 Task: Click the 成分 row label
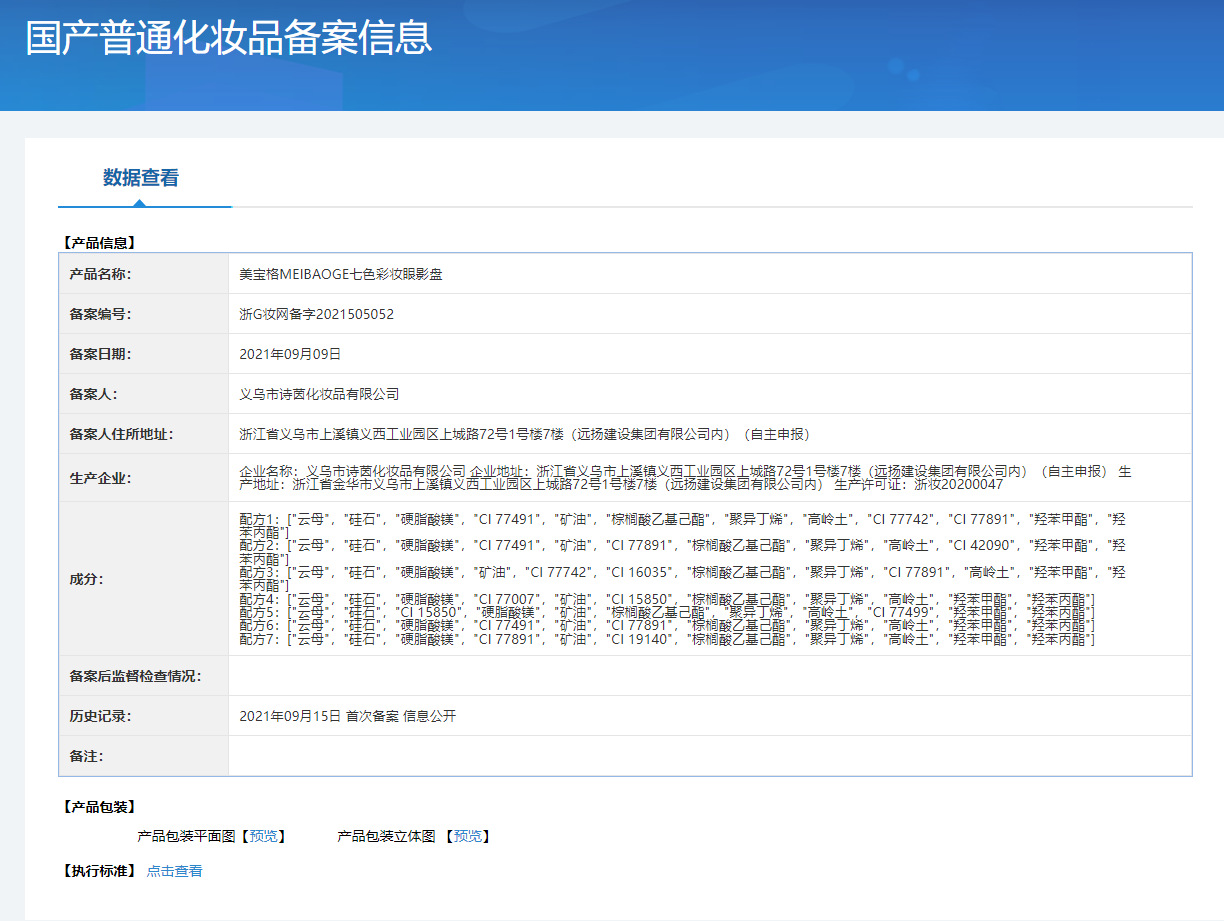(x=86, y=579)
